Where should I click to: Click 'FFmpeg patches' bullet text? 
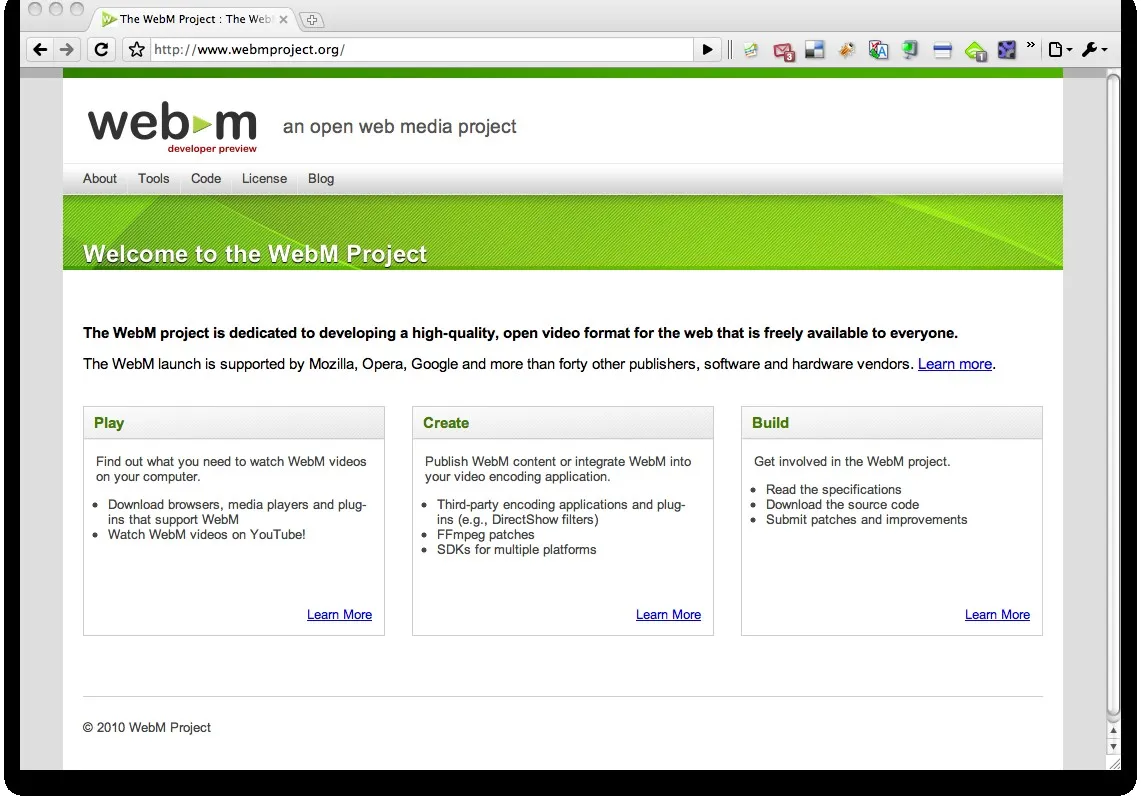coord(485,534)
